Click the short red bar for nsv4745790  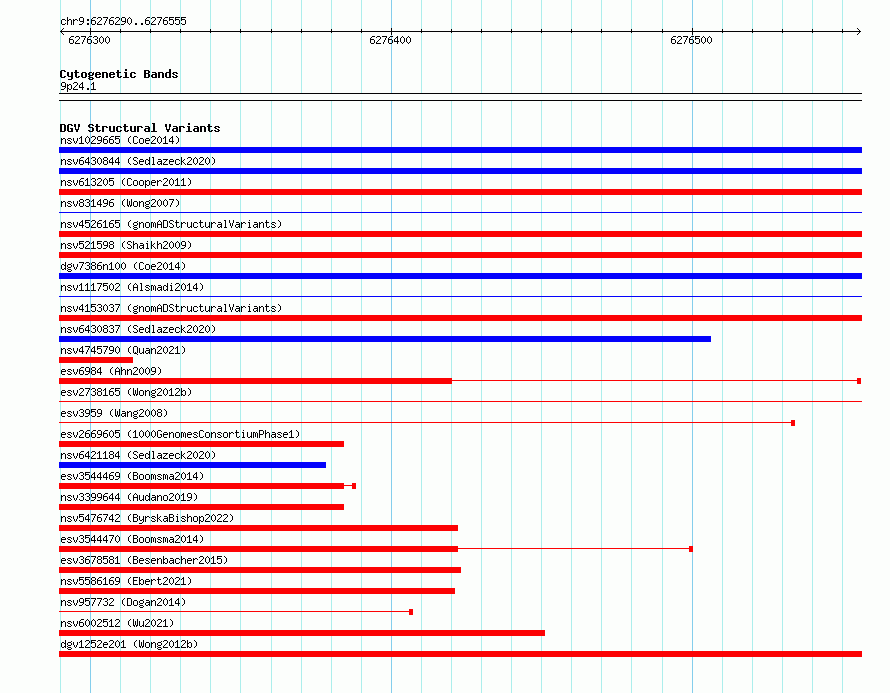[96, 360]
